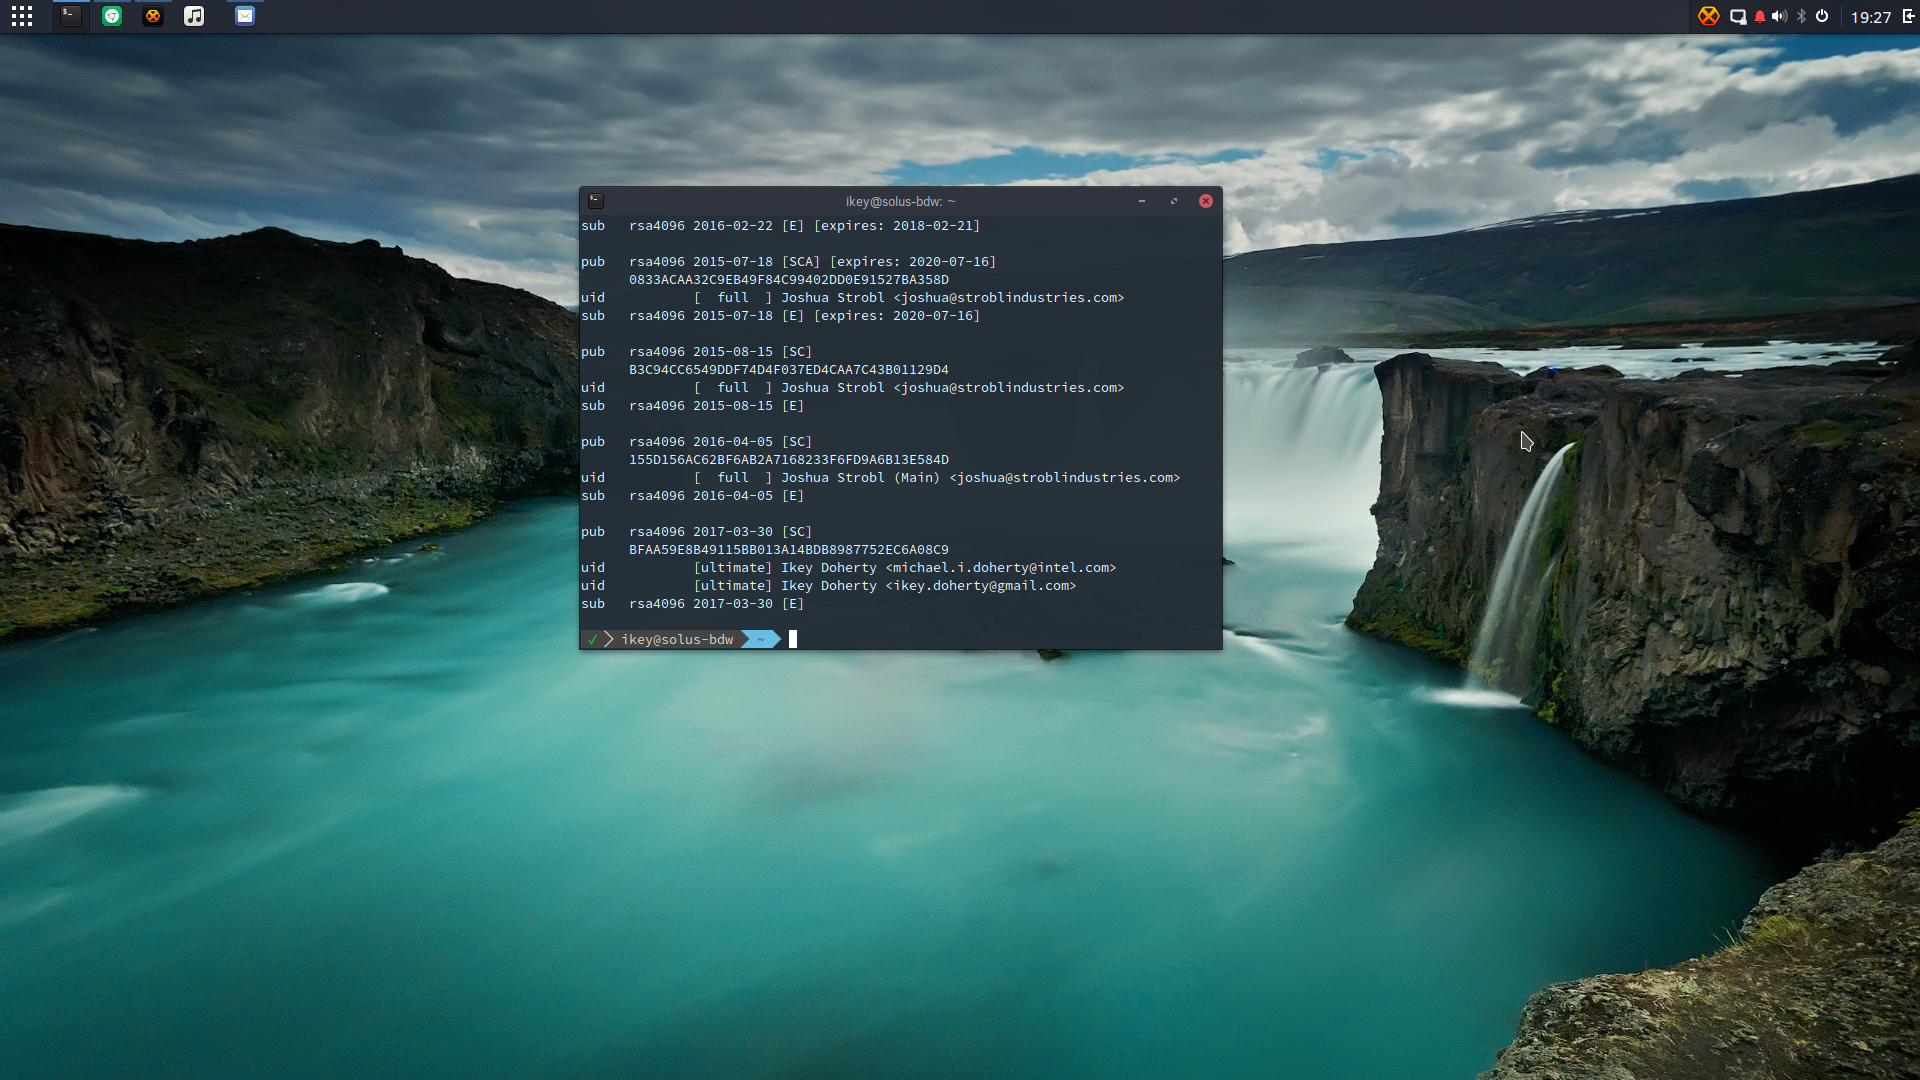Click fingerprint 0833ACAA32C9EB49F84C99402DD0E91527BA358D
The width and height of the screenshot is (1920, 1080).
coord(789,280)
